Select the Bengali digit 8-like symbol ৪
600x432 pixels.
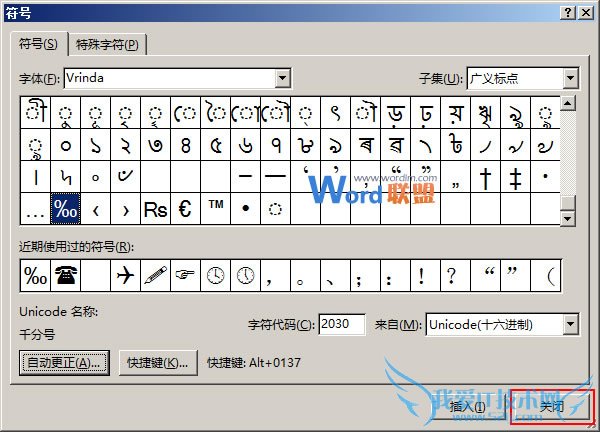click(185, 145)
